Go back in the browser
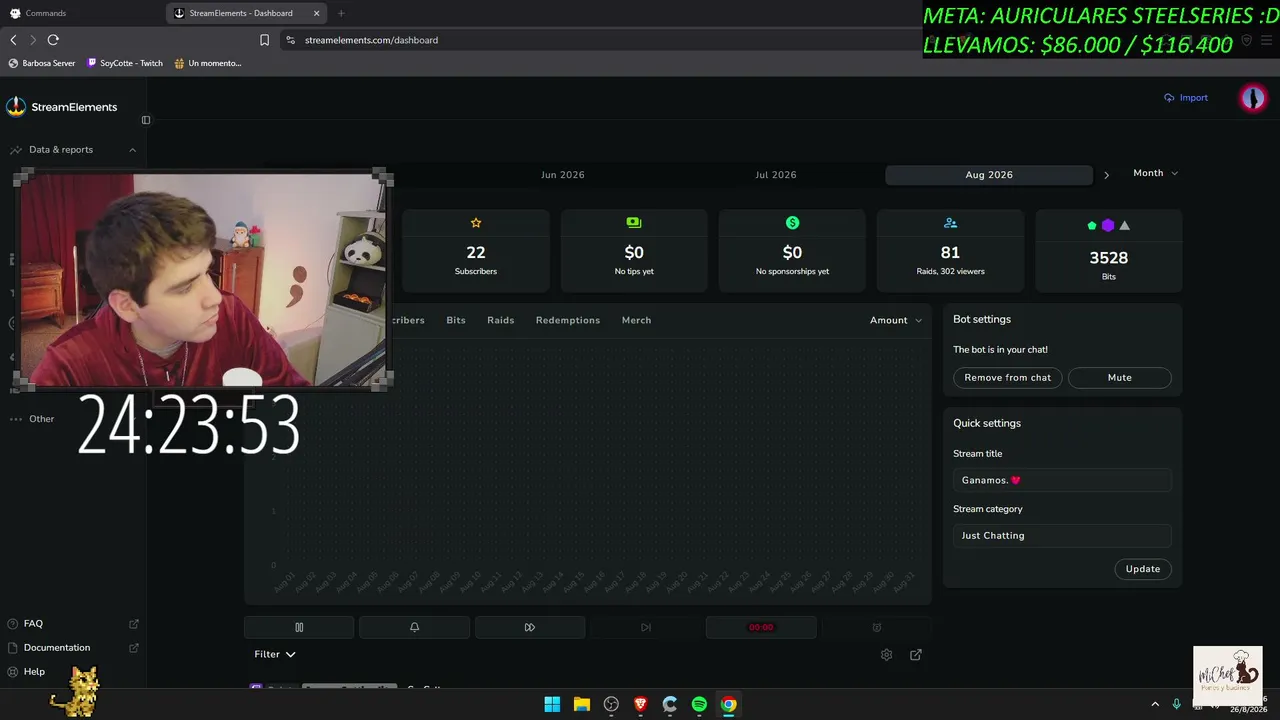Viewport: 1280px width, 720px height. click(x=13, y=40)
